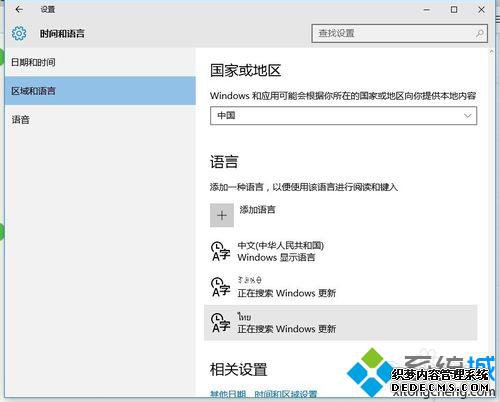Click the 时间和语言 heading
The height and width of the screenshot is (402, 500).
[62, 34]
